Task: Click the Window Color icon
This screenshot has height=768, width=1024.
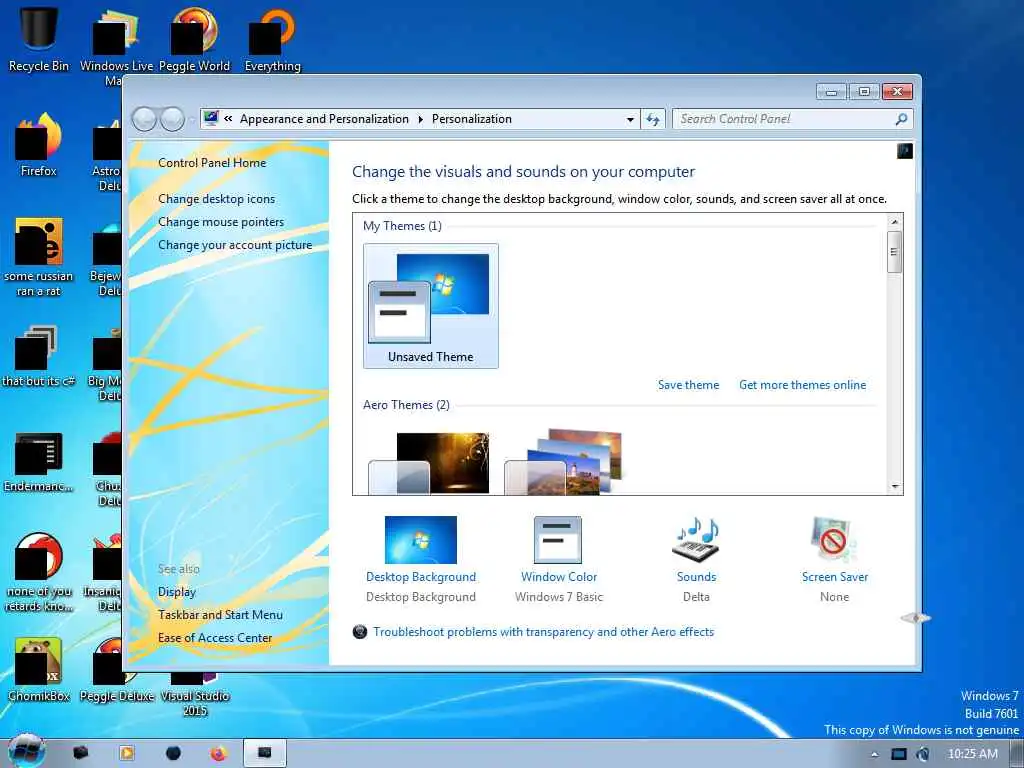Action: (x=558, y=539)
